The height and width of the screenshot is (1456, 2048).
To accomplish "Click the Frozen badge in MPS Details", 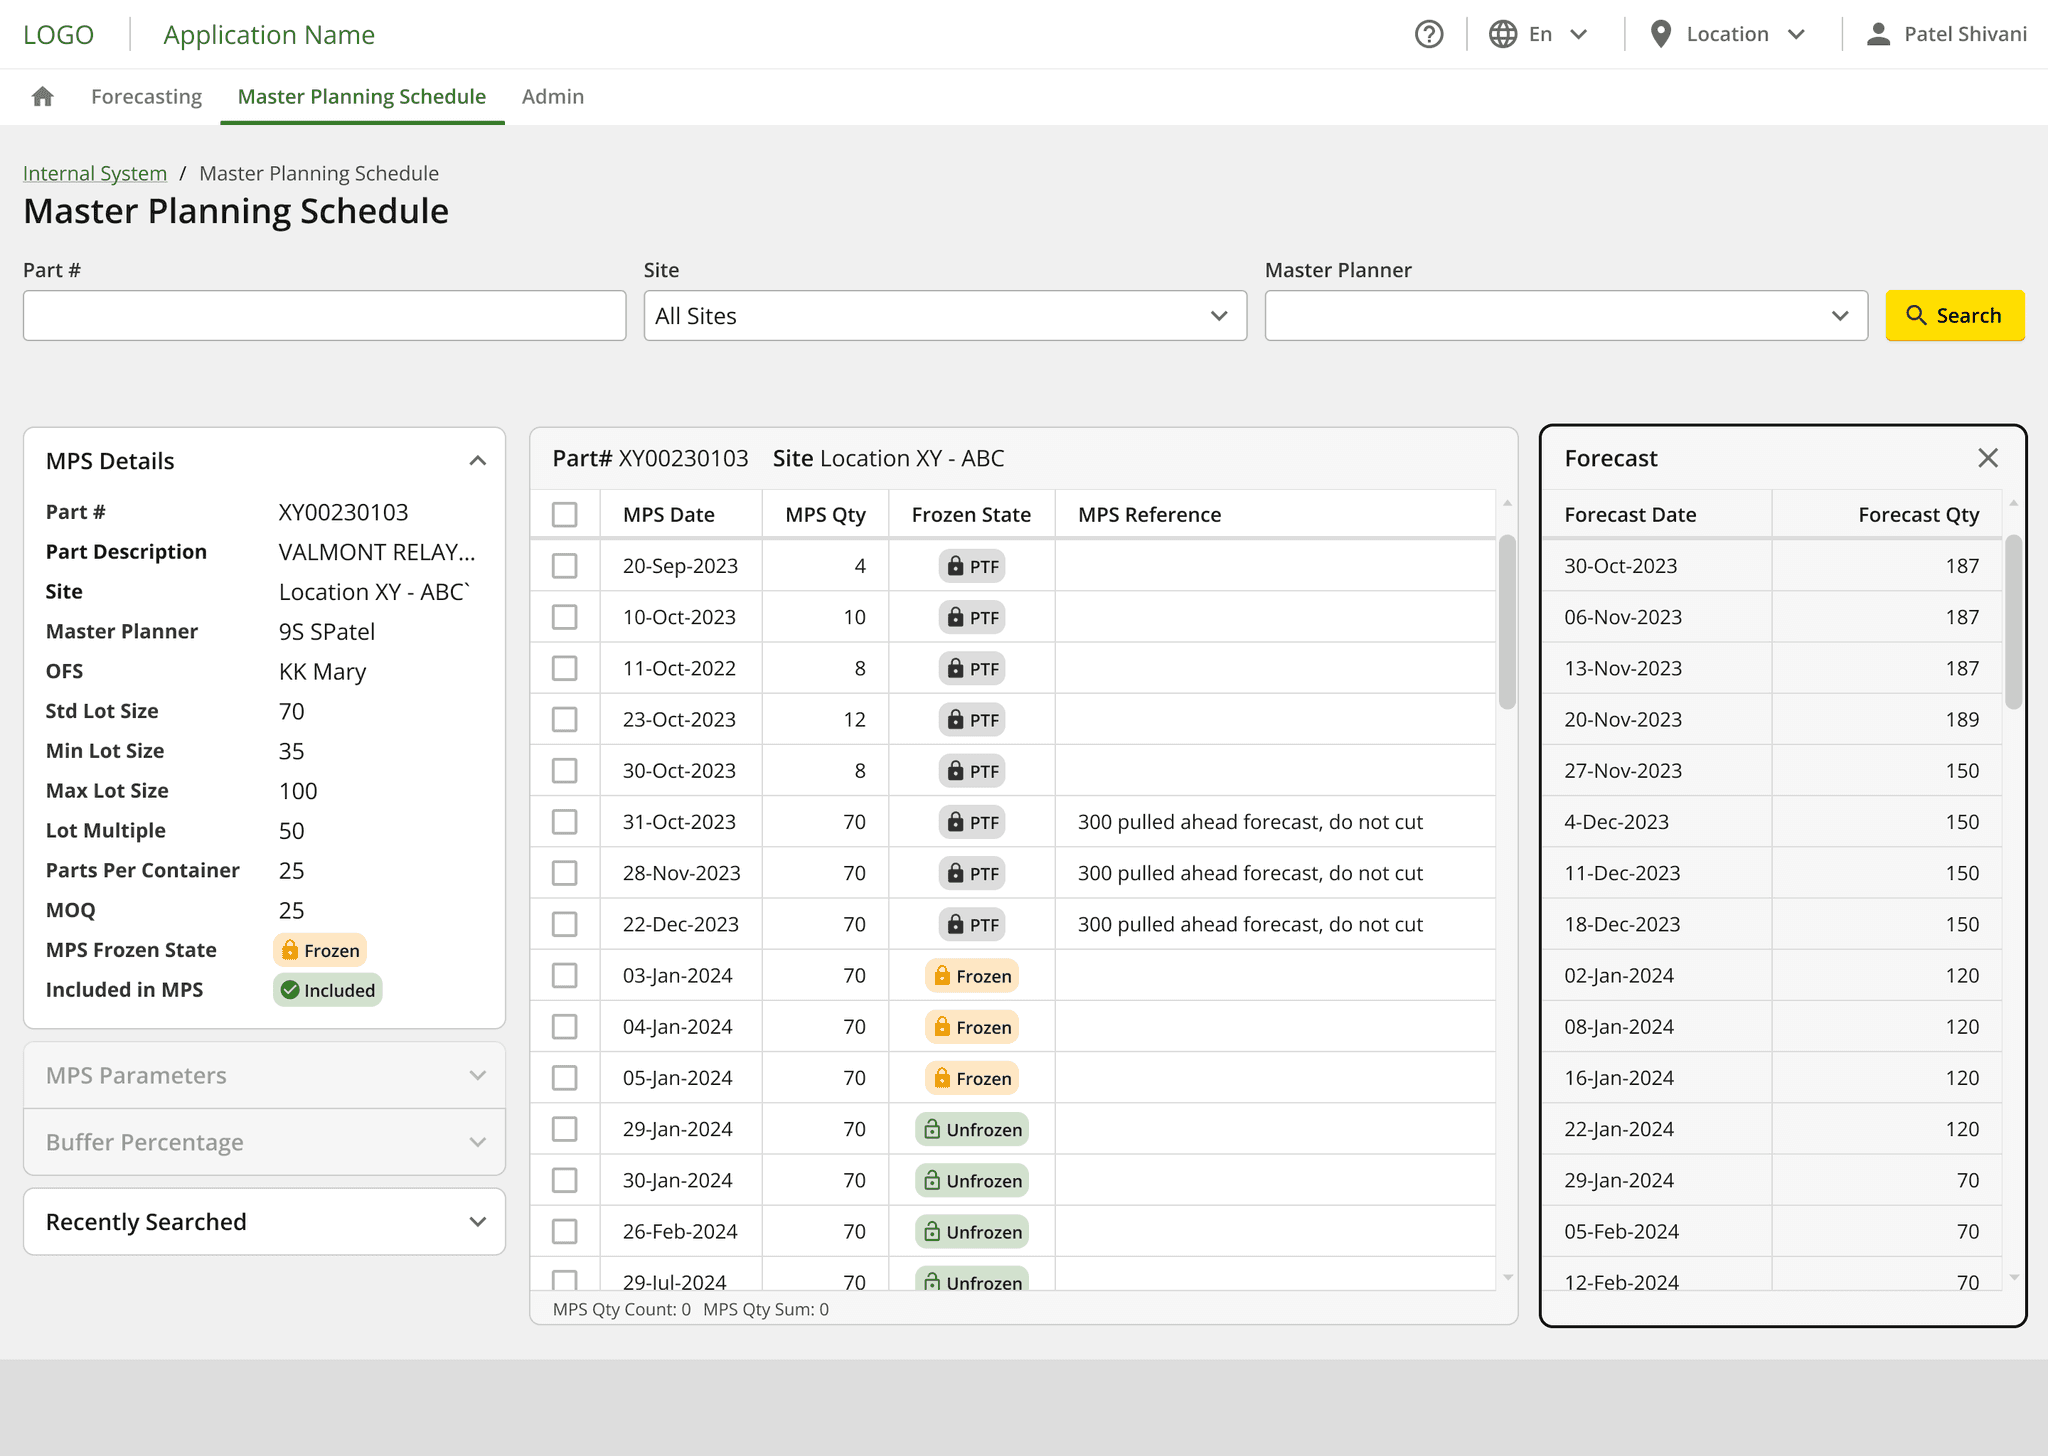I will (x=320, y=950).
